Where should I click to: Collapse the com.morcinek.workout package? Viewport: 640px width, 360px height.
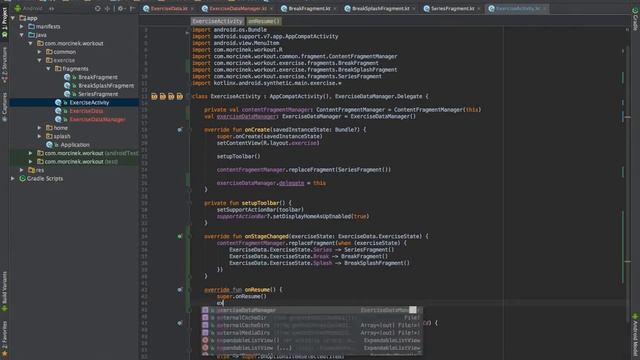point(31,43)
